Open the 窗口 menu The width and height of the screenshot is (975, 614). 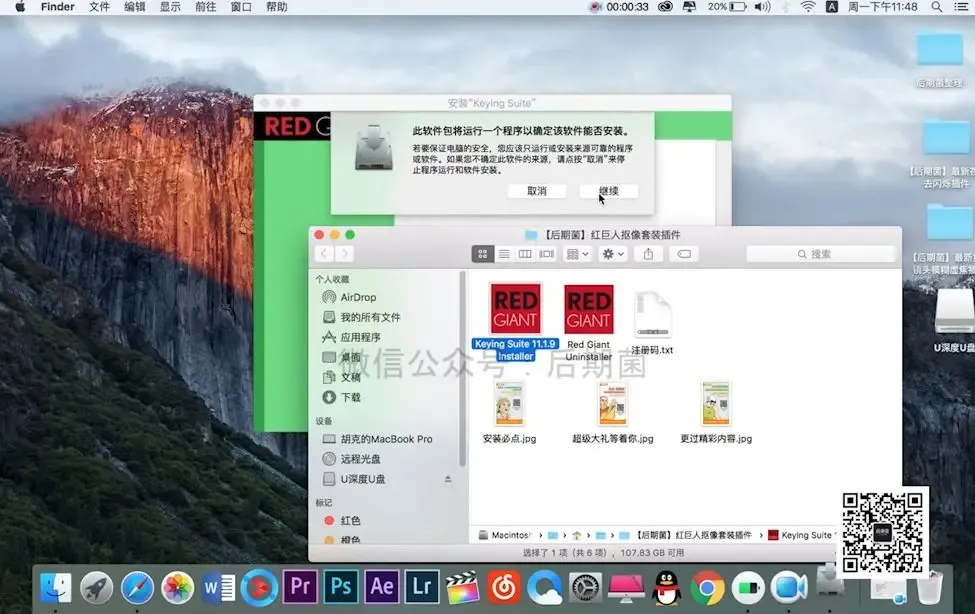(241, 7)
